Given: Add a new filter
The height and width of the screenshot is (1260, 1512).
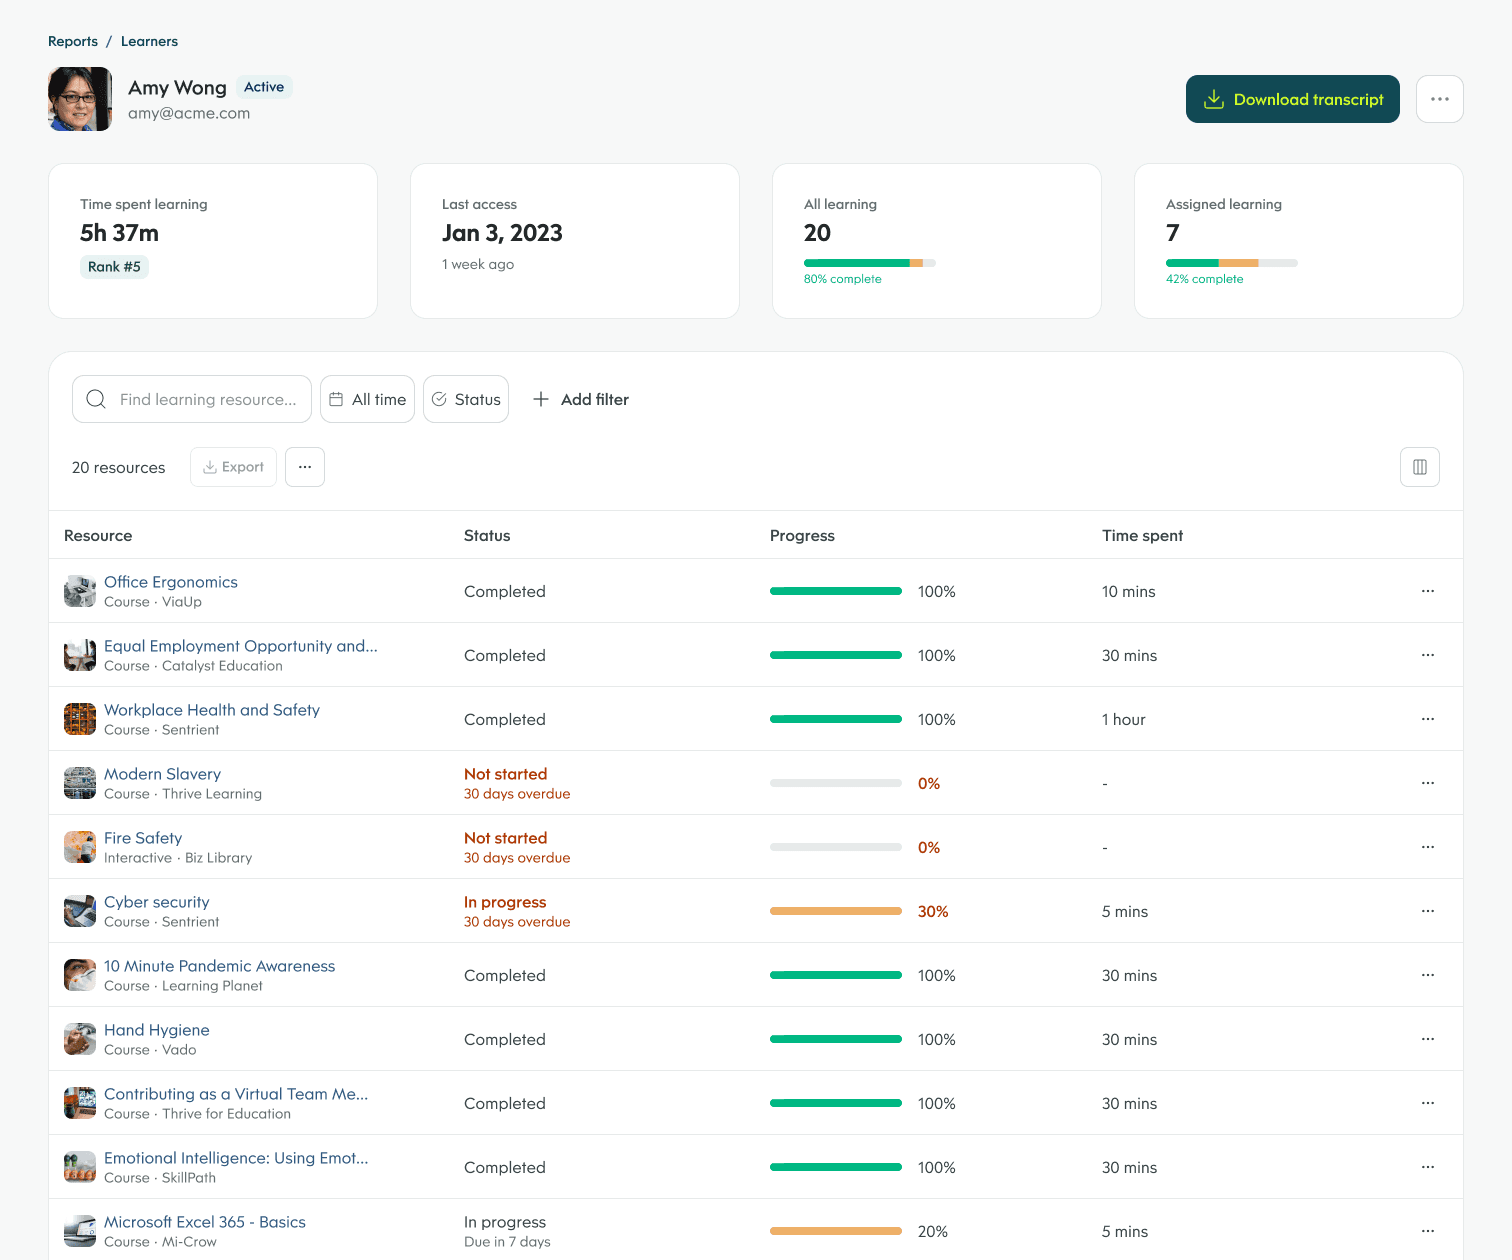Looking at the screenshot, I should coord(581,399).
